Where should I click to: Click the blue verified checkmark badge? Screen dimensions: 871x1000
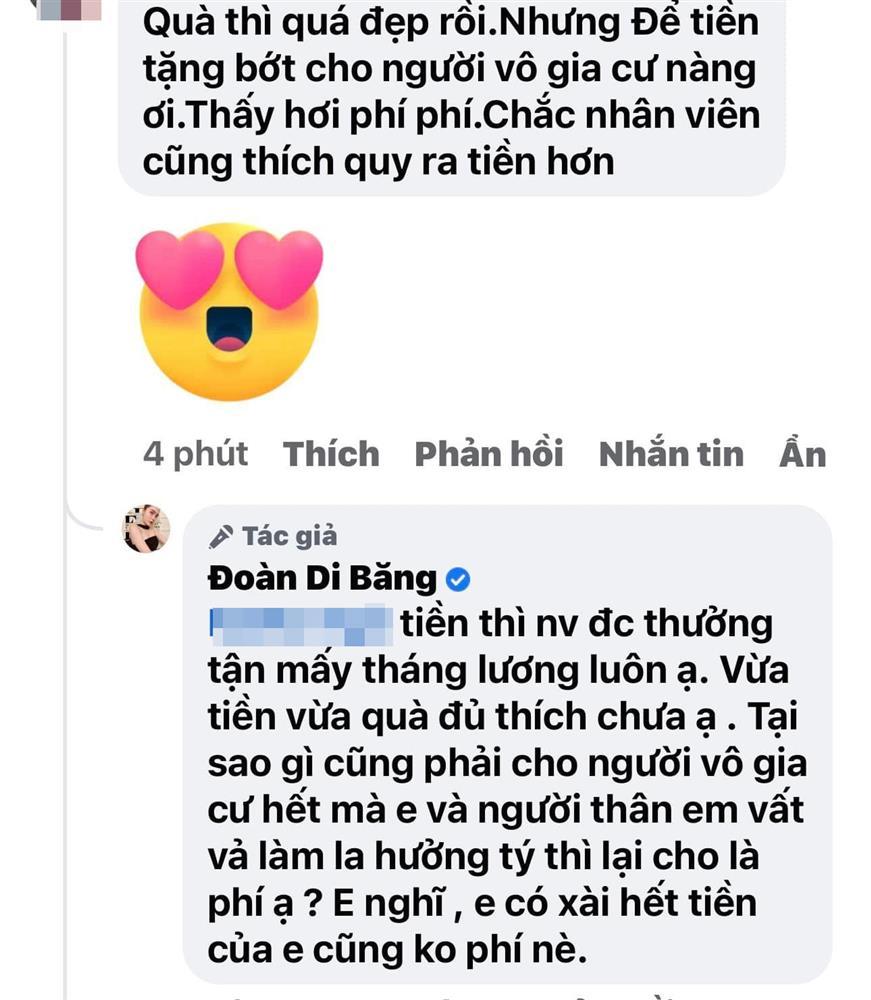point(457,579)
